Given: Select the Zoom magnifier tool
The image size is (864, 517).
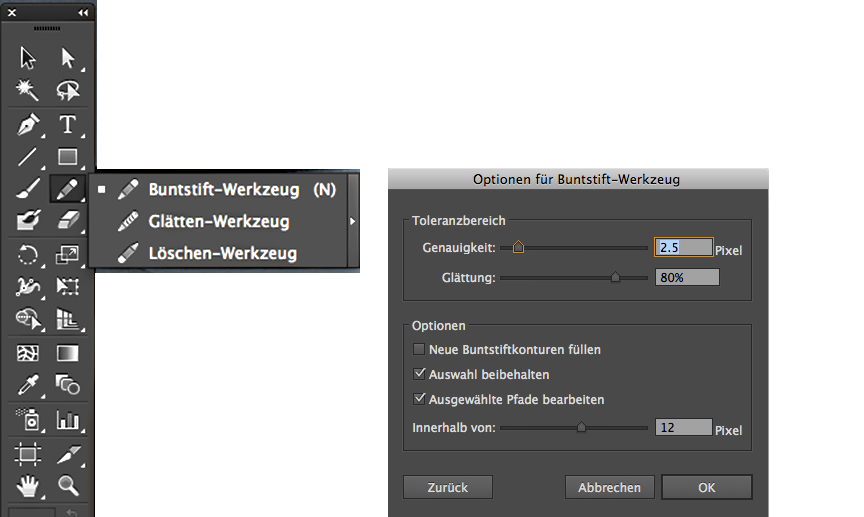Looking at the screenshot, I should tap(67, 486).
